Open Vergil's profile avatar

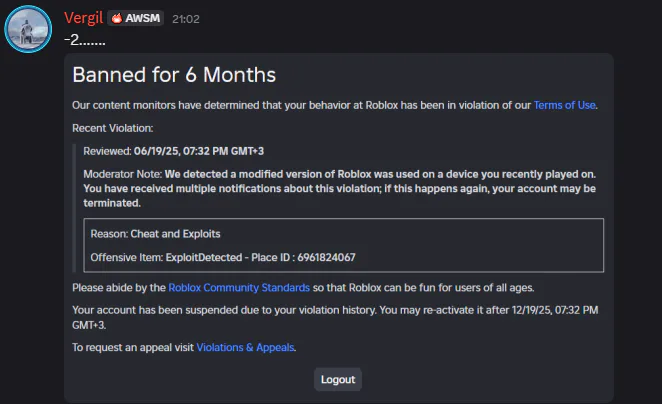click(x=28, y=29)
